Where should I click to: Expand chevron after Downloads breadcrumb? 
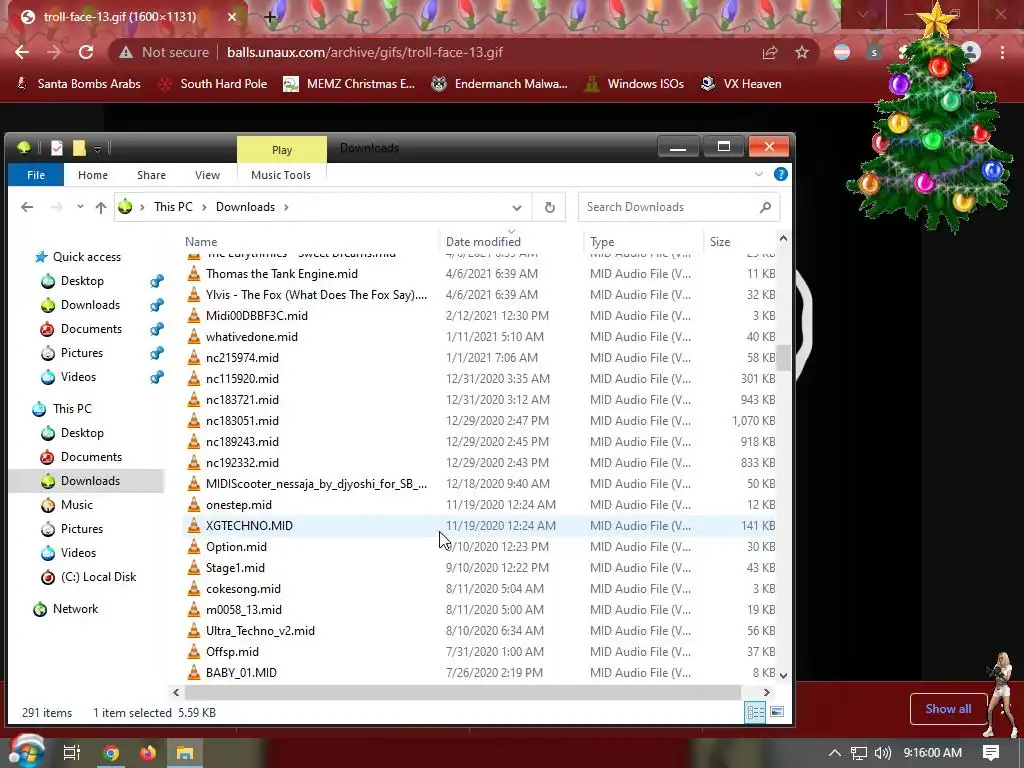point(286,208)
